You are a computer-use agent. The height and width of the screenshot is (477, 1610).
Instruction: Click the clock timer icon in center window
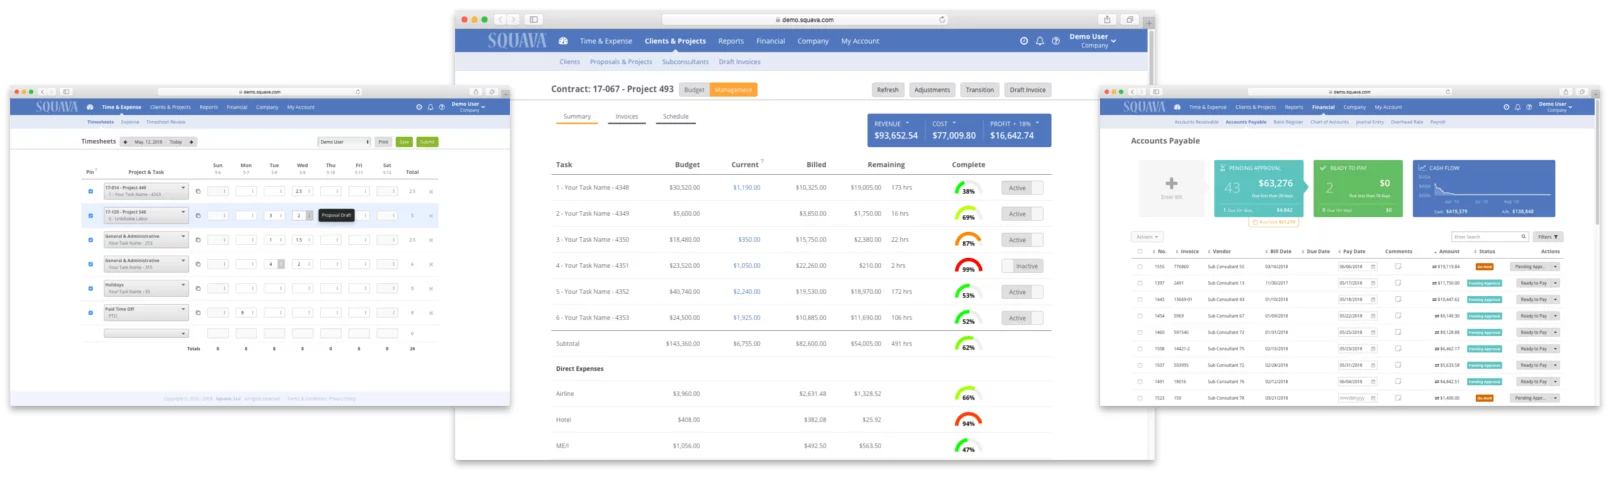[x=1023, y=41]
